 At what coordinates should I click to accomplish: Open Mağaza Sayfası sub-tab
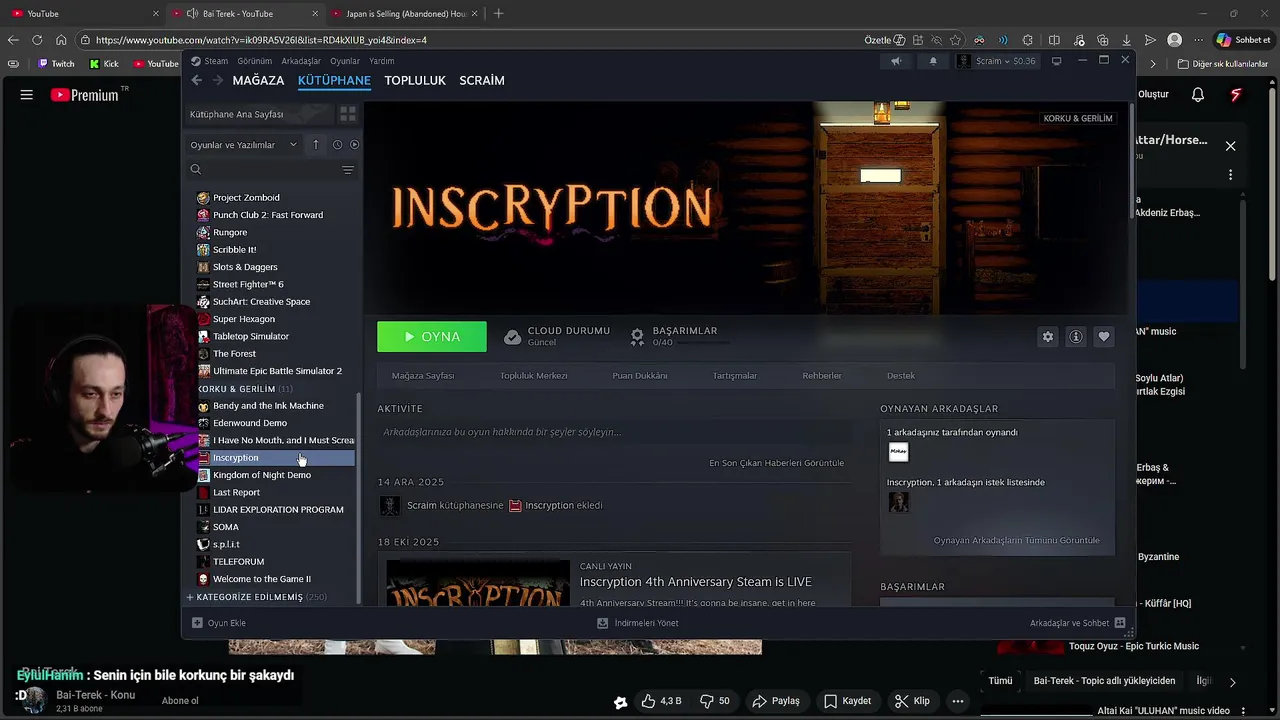click(x=423, y=376)
